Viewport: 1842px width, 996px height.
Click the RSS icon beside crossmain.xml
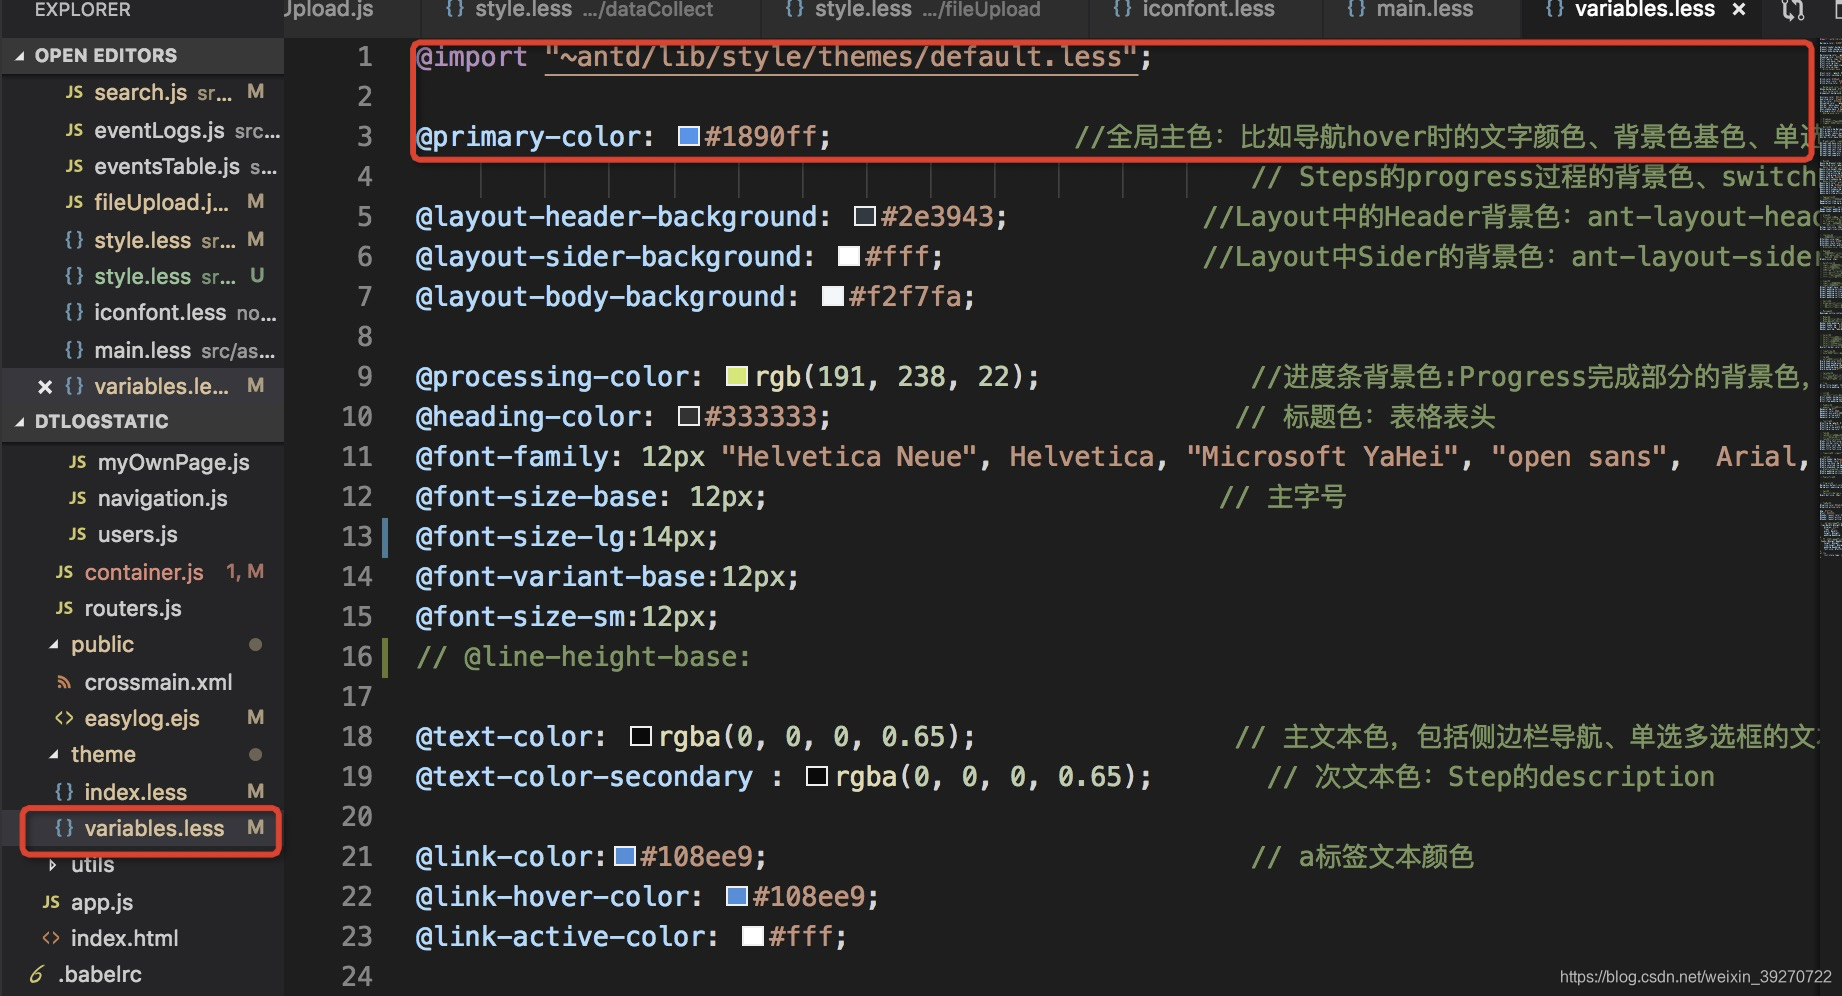coord(64,683)
